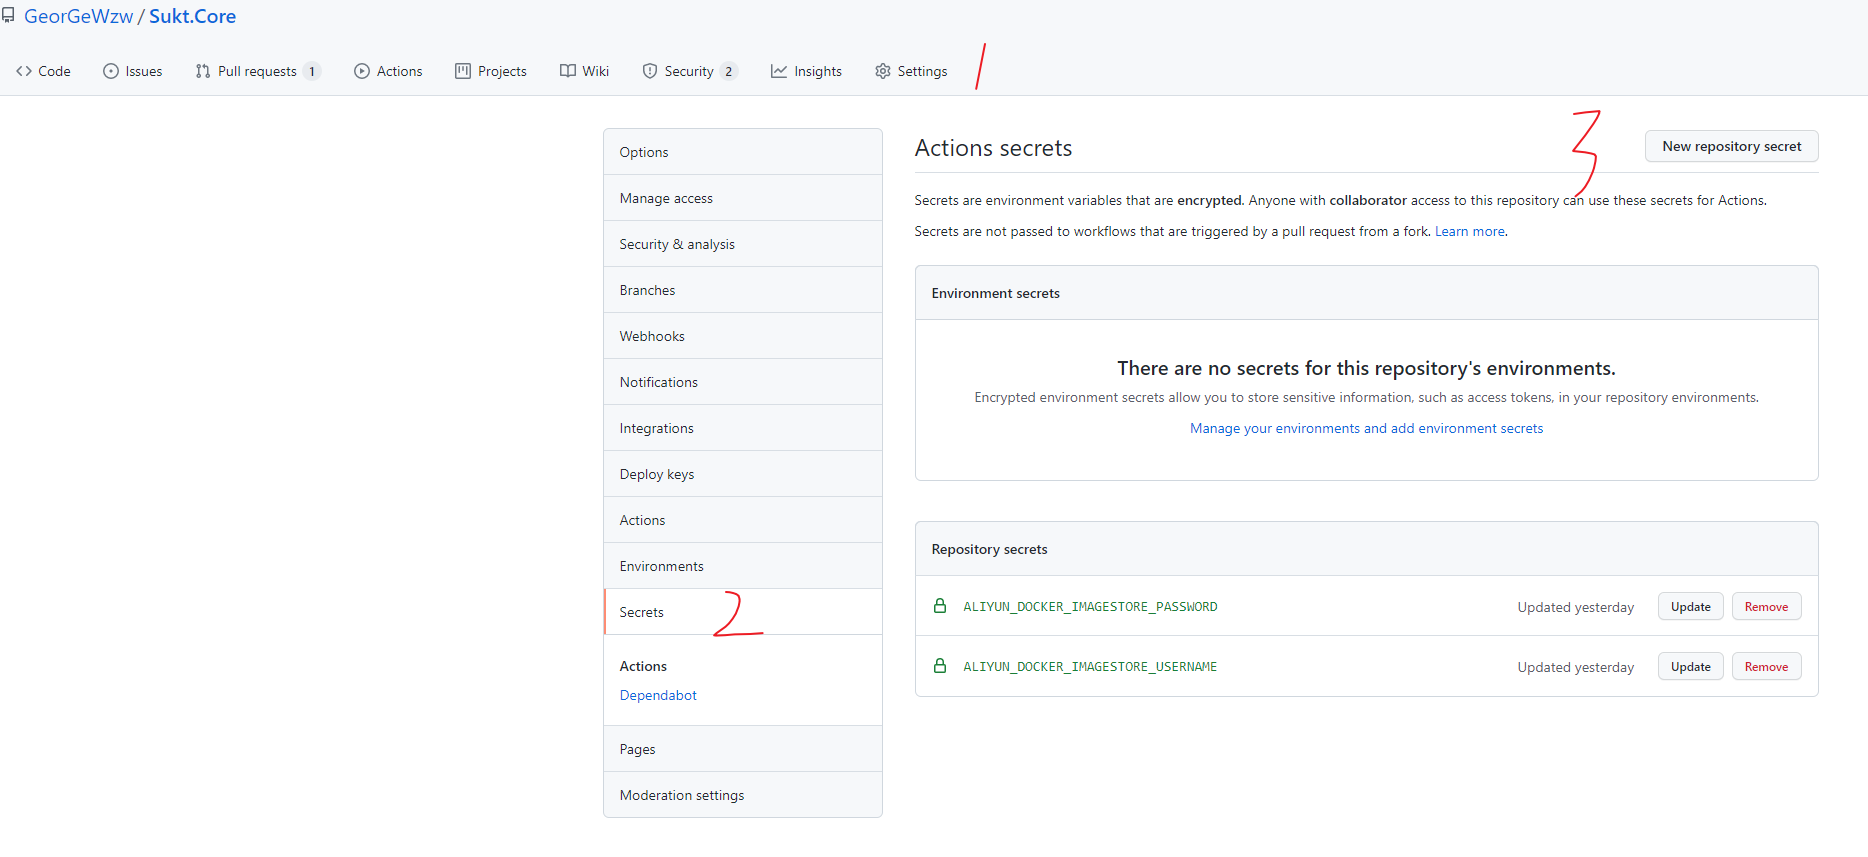Open Actions item in settings sidebar
This screenshot has height=857, width=1868.
point(743,520)
